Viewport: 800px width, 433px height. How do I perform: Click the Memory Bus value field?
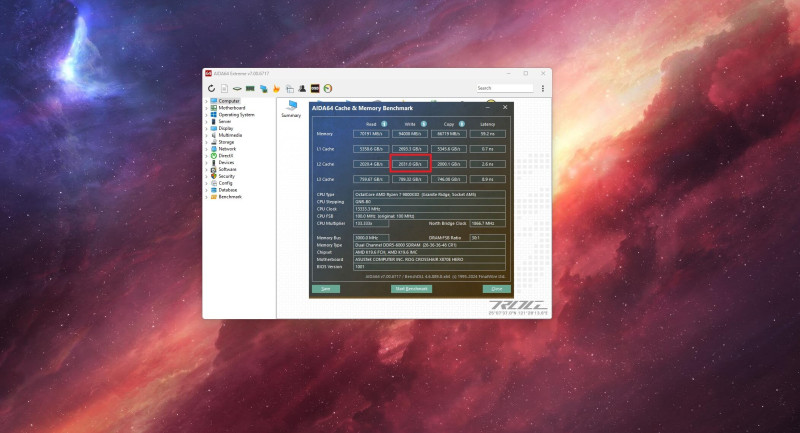point(371,238)
